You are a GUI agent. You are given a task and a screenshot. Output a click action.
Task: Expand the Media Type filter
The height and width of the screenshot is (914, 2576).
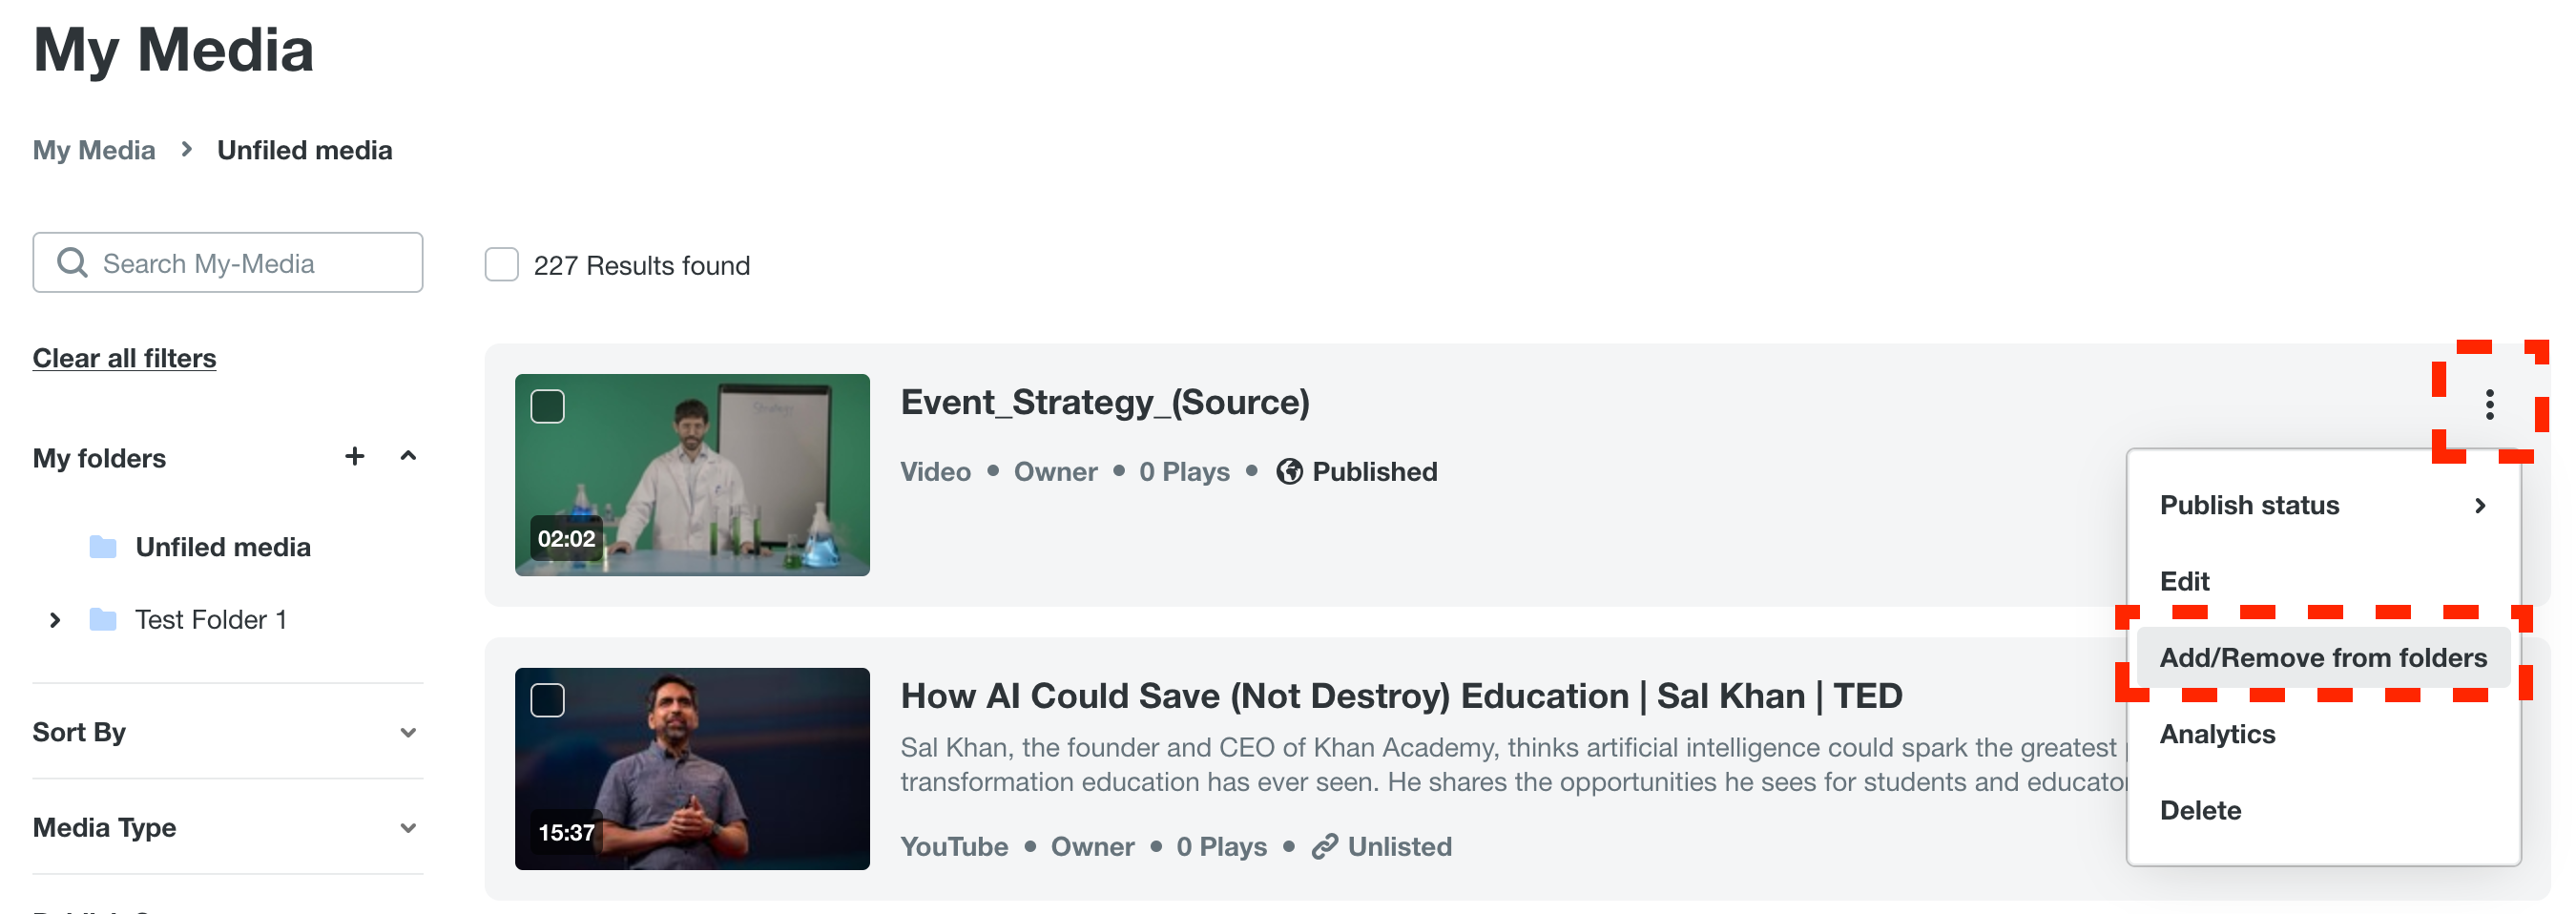407,828
